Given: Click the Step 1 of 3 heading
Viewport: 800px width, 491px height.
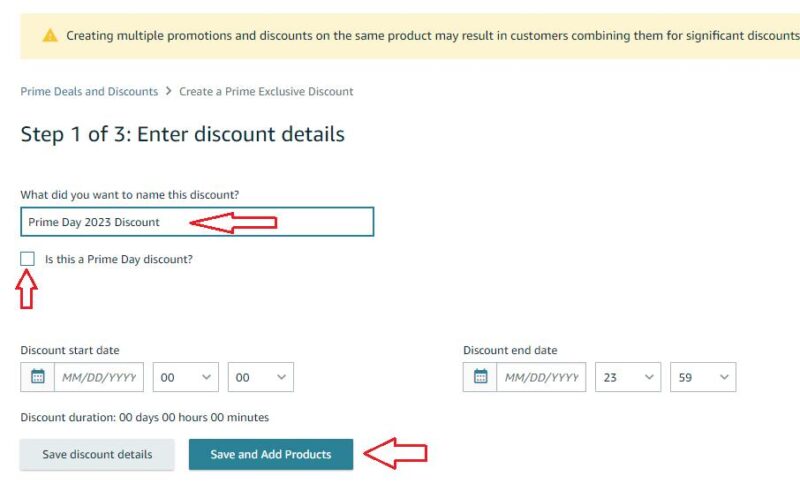Looking at the screenshot, I should point(183,134).
